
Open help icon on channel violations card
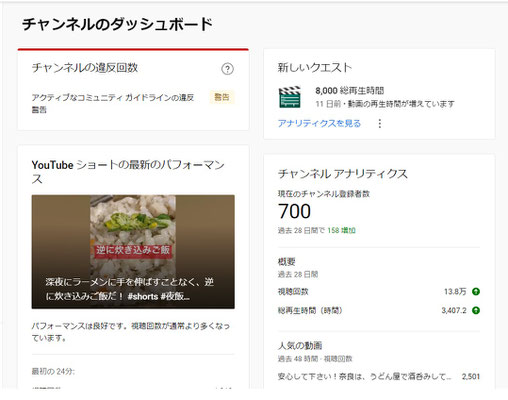pyautogui.click(x=227, y=69)
